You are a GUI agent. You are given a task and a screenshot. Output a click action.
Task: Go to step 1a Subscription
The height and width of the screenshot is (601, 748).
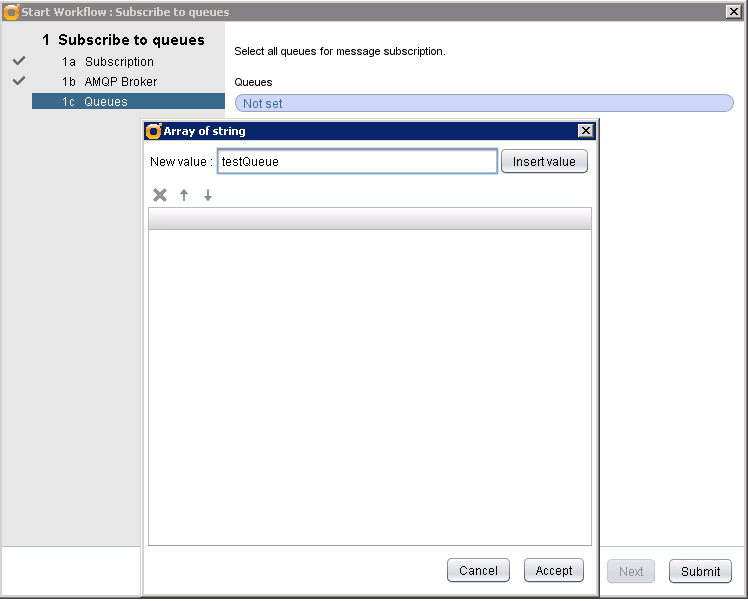119,62
